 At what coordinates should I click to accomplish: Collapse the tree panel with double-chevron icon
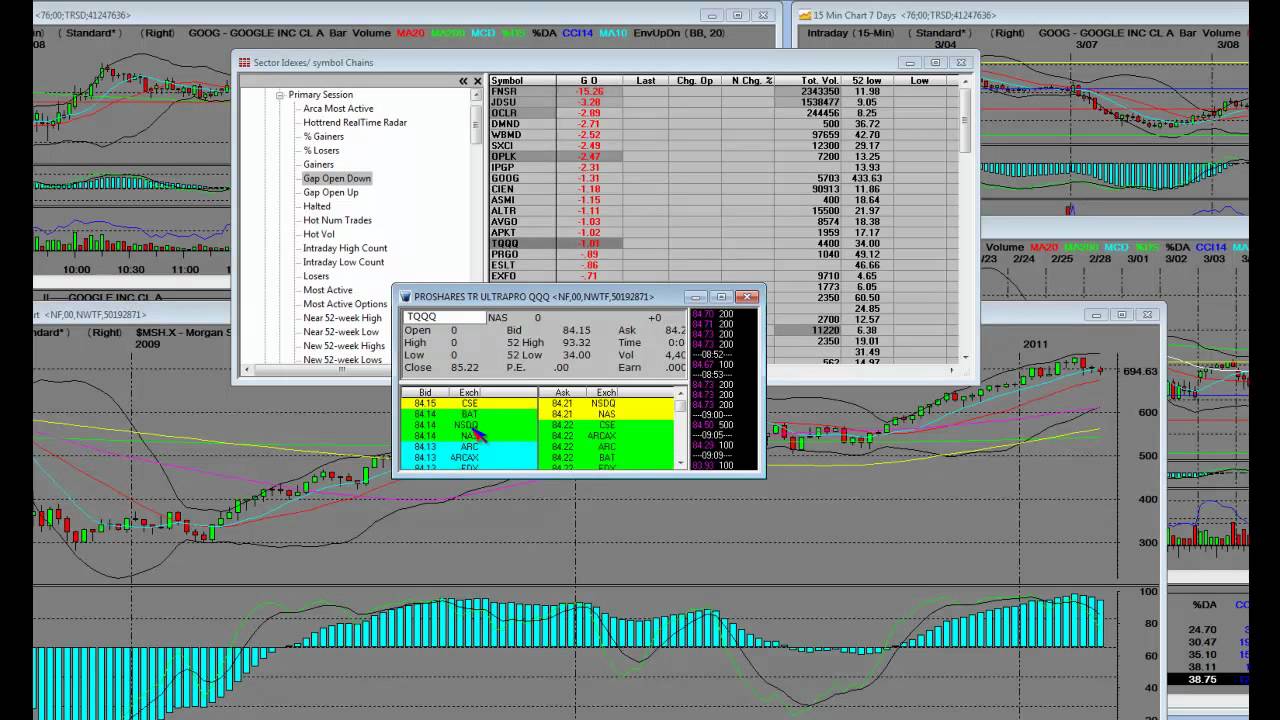tap(463, 81)
